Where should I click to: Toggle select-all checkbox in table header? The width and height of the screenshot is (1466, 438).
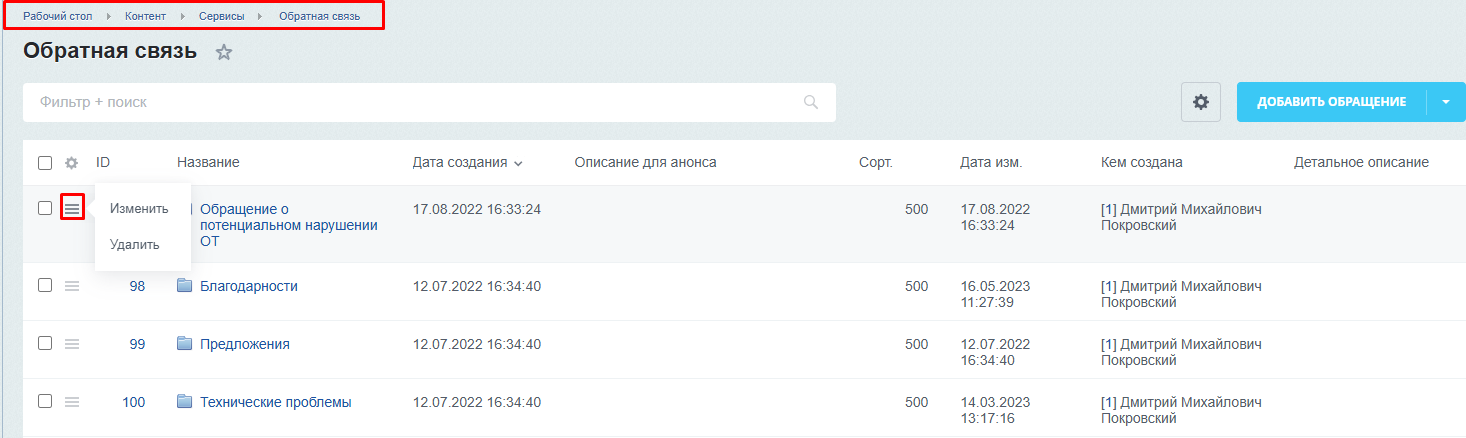pos(45,163)
